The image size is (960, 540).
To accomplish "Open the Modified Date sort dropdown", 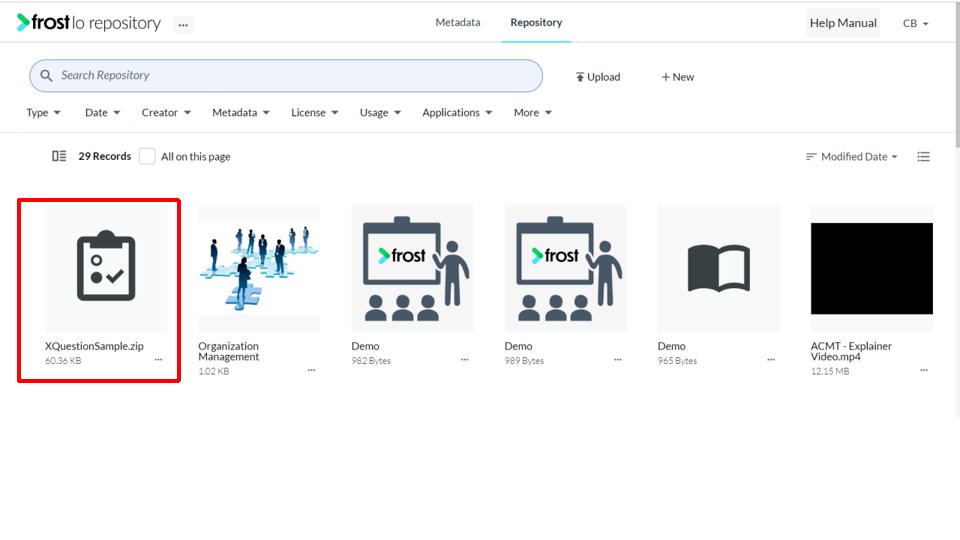I will click(852, 157).
